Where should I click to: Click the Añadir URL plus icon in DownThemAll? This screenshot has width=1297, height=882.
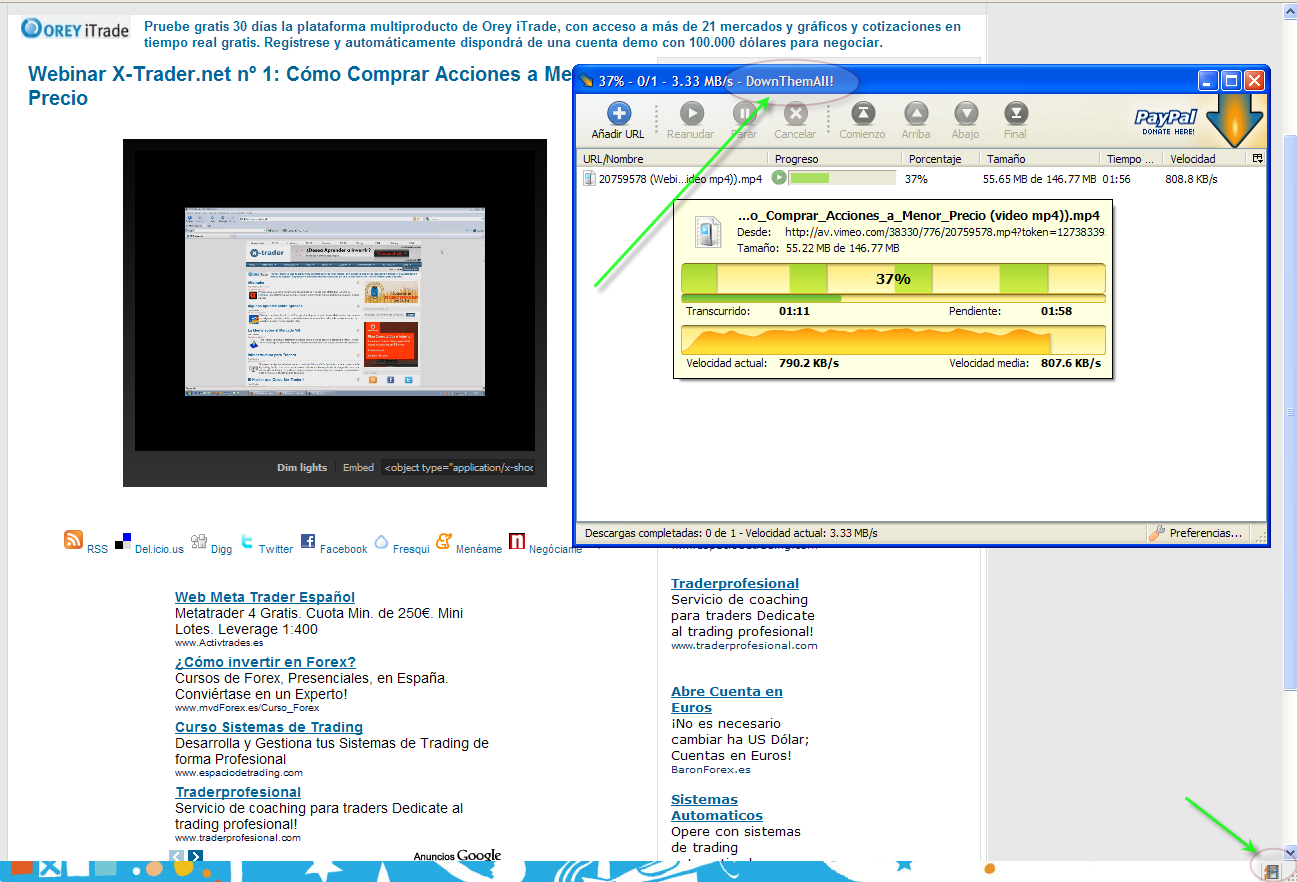click(x=618, y=113)
